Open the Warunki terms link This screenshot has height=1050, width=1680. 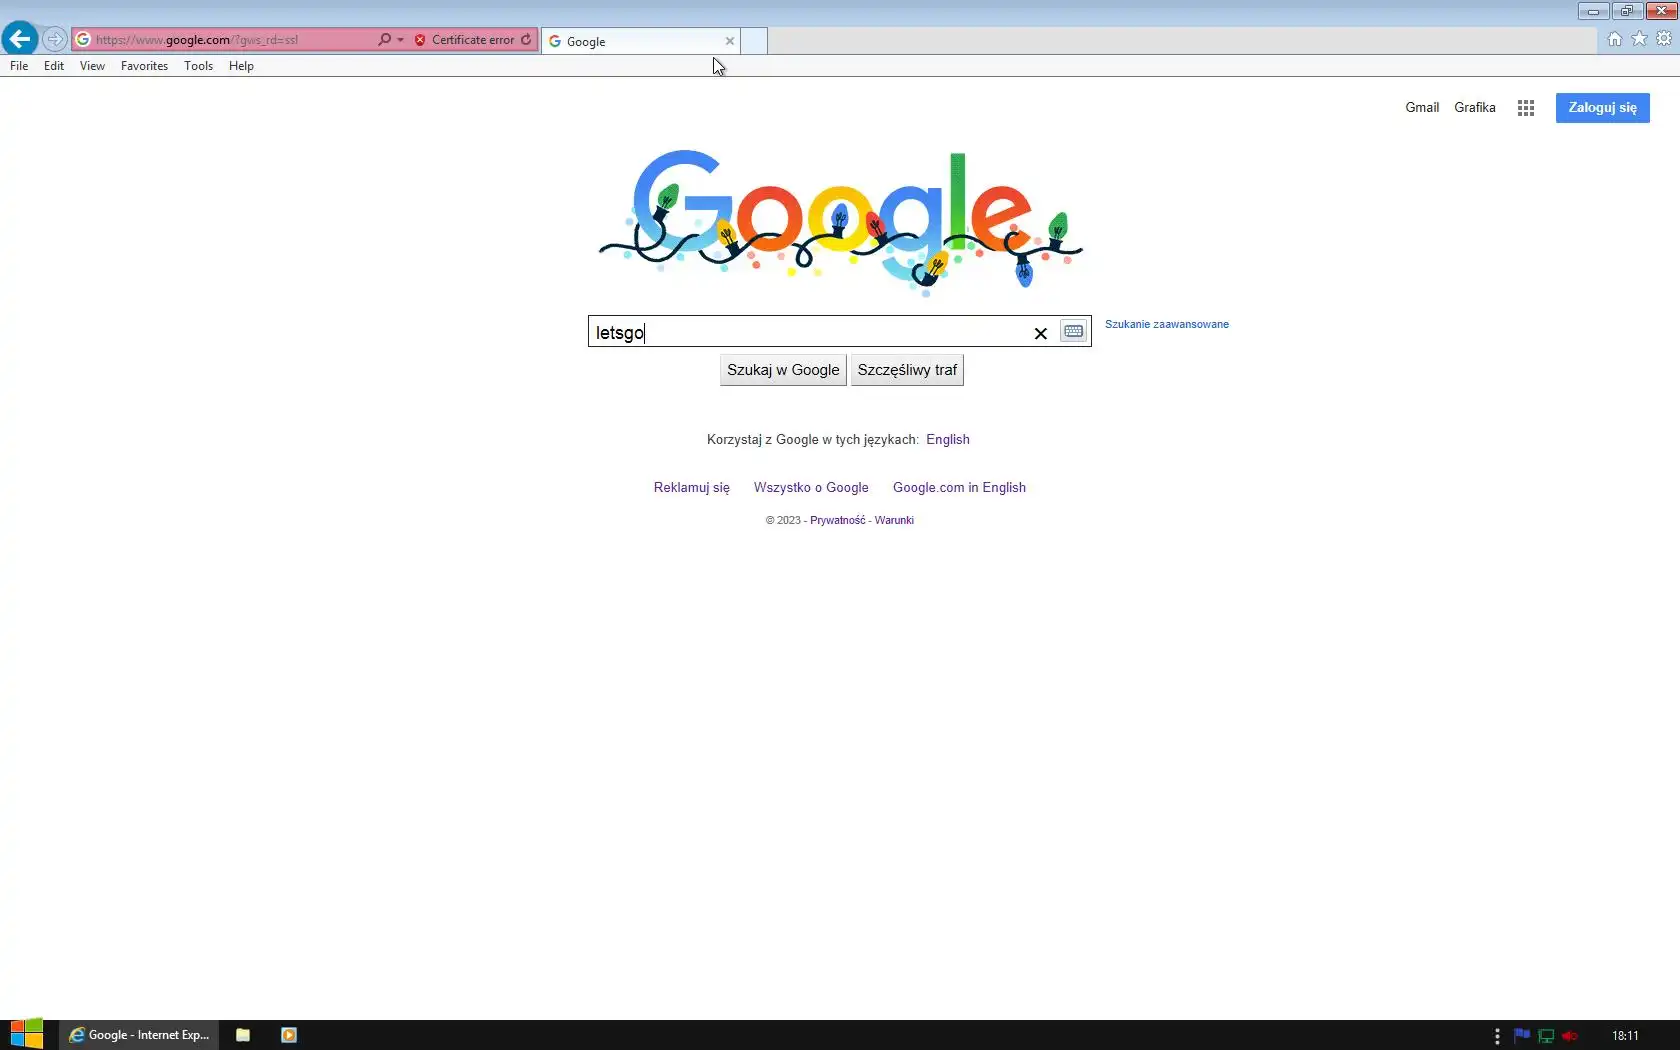[894, 520]
